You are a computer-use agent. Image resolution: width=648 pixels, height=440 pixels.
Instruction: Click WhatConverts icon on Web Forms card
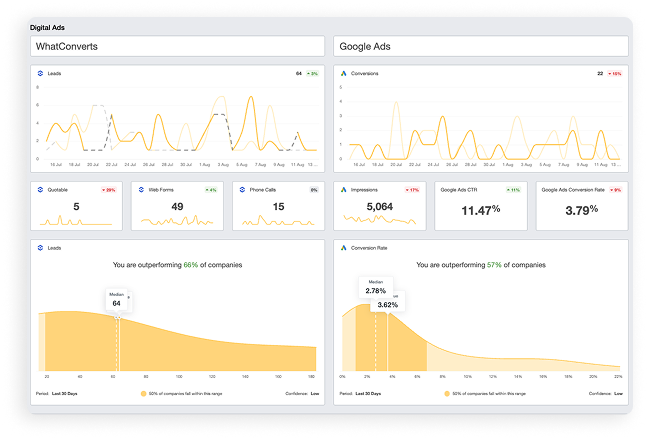coord(141,189)
